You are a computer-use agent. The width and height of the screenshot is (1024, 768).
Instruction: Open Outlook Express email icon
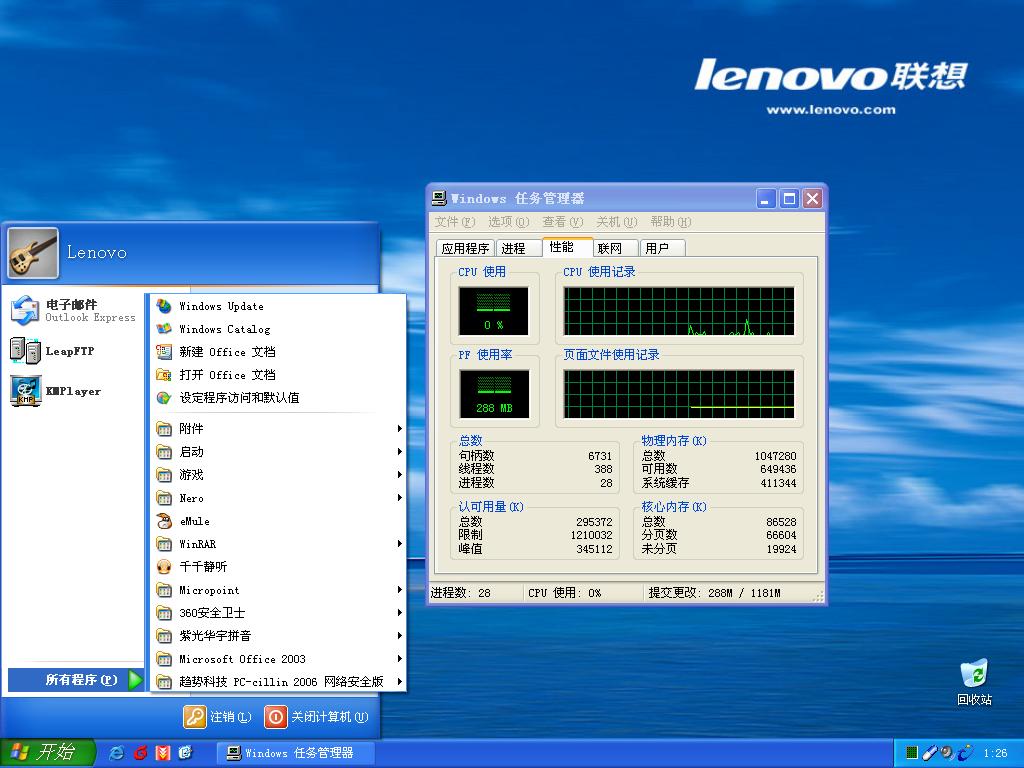[25, 310]
